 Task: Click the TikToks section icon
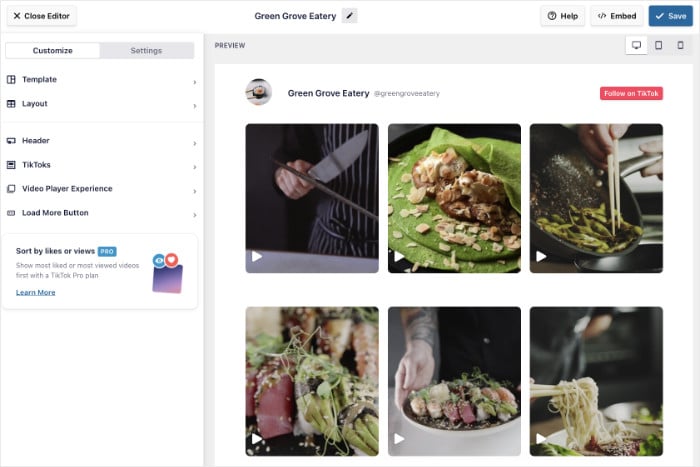tap(11, 165)
